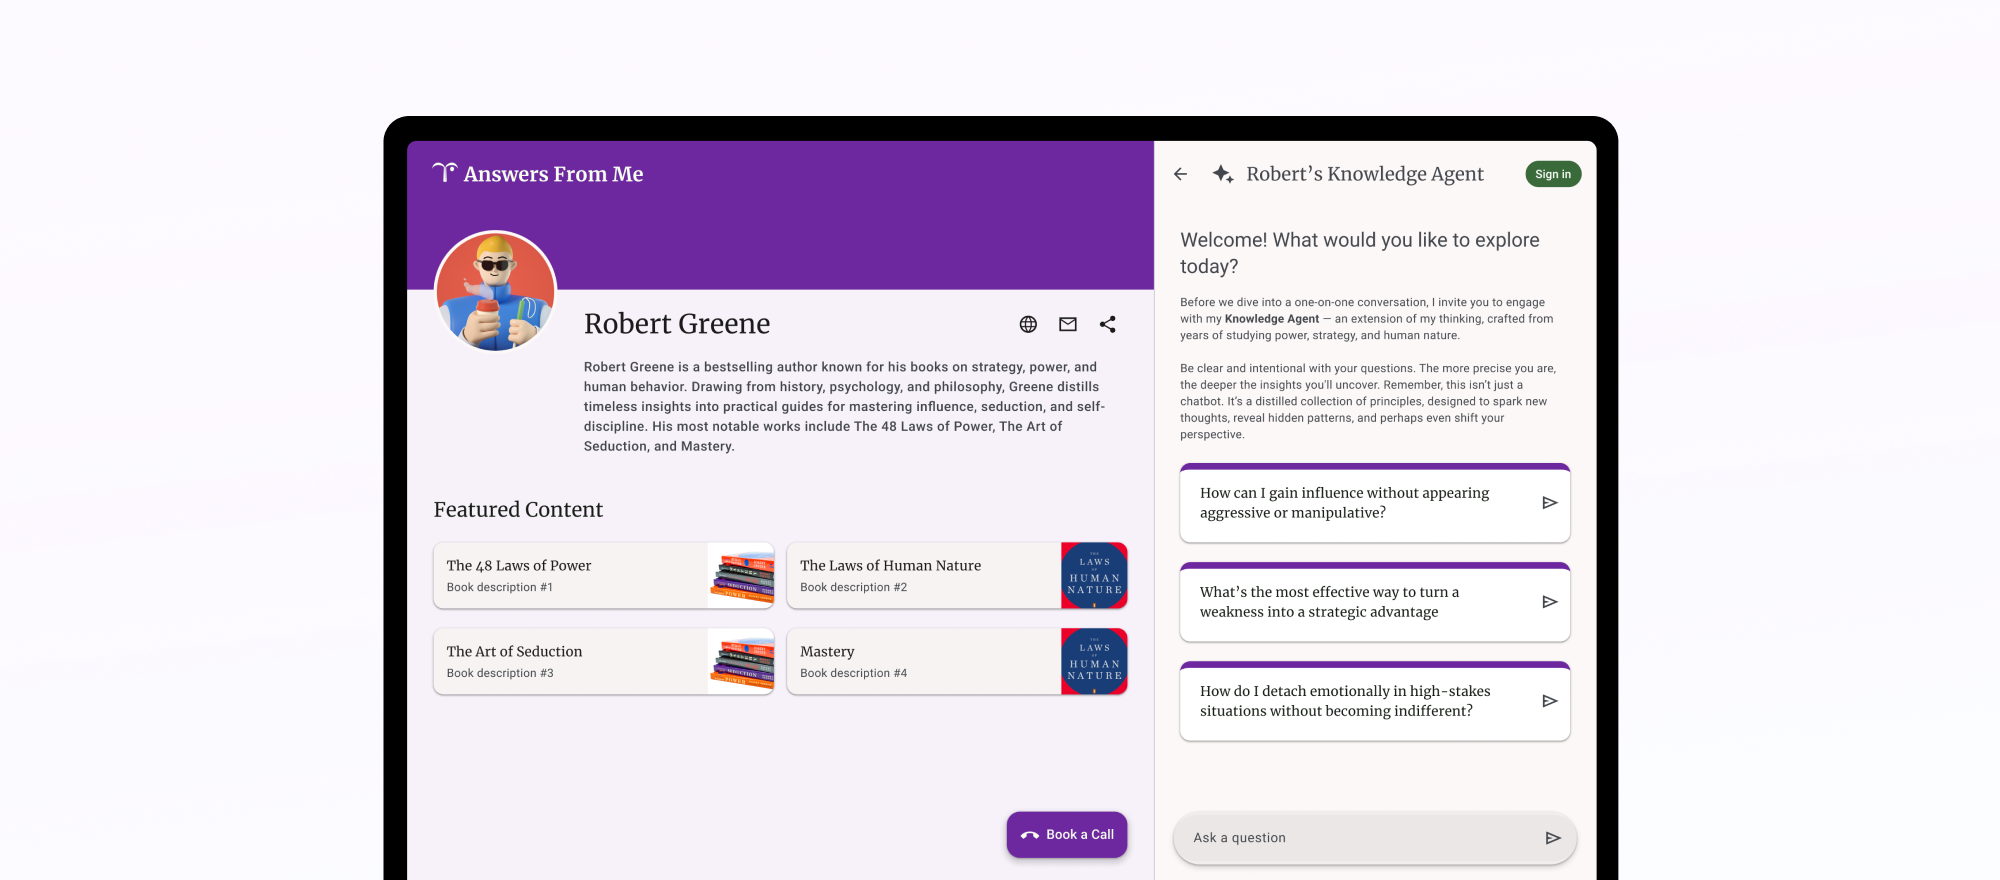Viewport: 2000px width, 880px height.
Task: Click the Ask a question input field
Action: tap(1360, 838)
